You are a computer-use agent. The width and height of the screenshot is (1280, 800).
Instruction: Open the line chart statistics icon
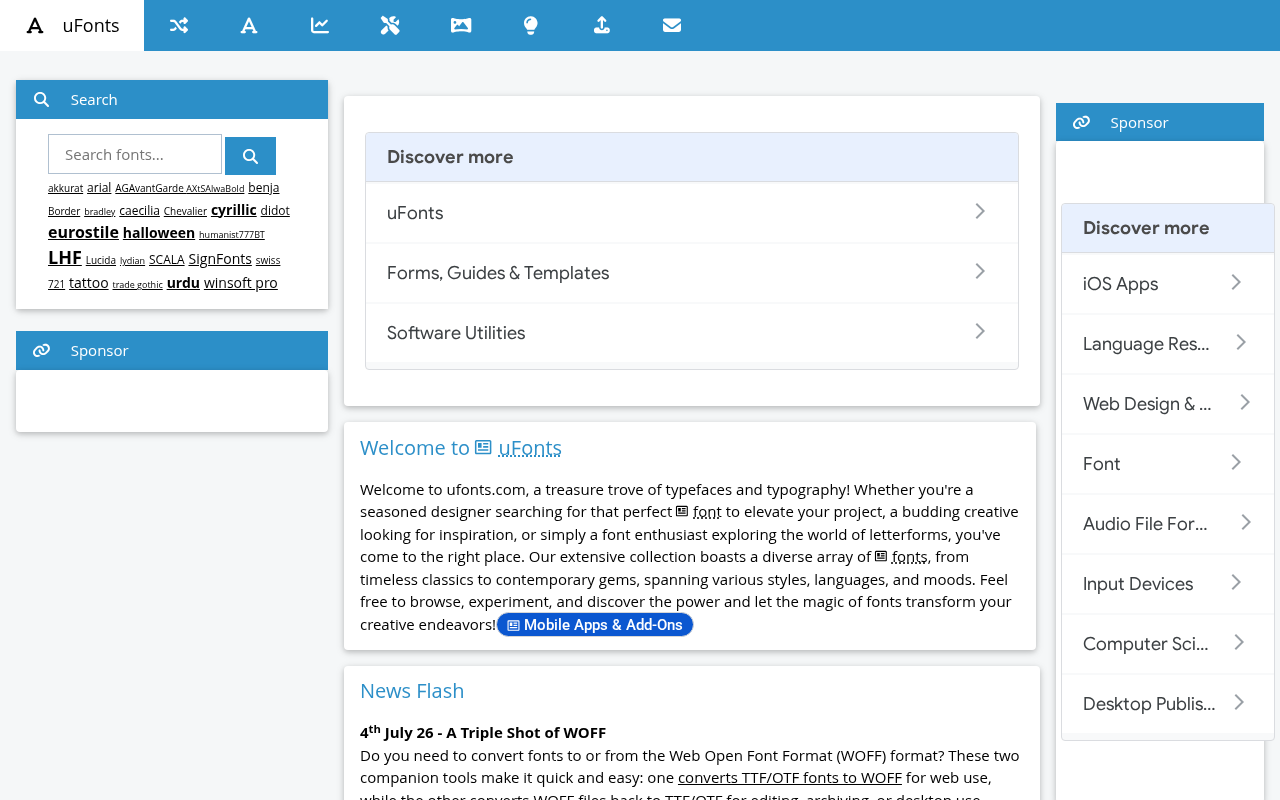(320, 26)
